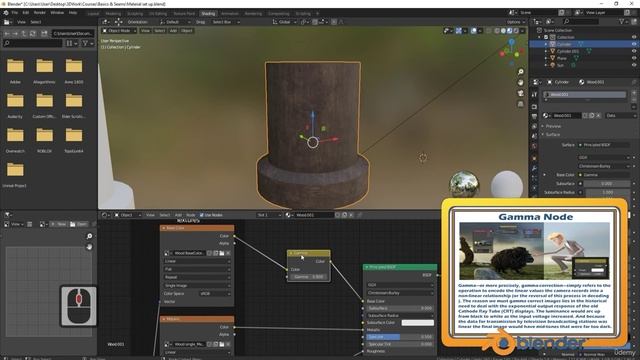Select material preview shading mode

pyautogui.click(x=509, y=31)
